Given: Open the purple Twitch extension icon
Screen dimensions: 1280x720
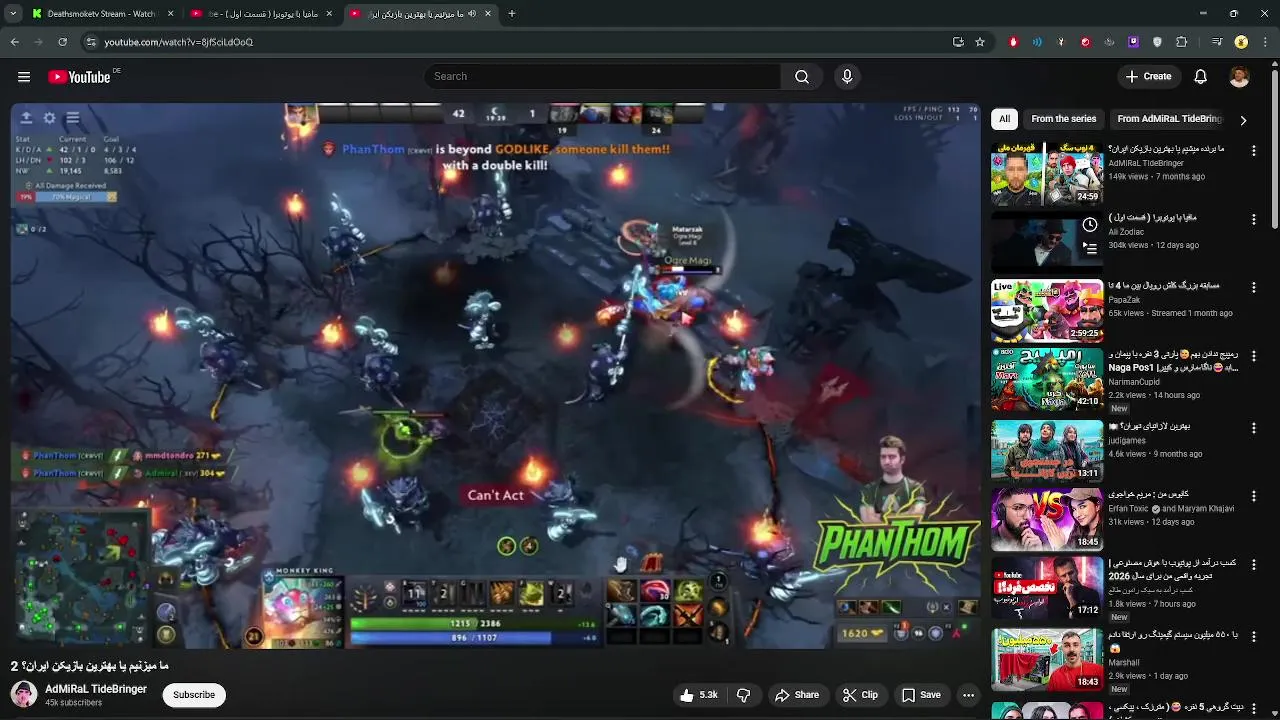Looking at the screenshot, I should 1133,42.
